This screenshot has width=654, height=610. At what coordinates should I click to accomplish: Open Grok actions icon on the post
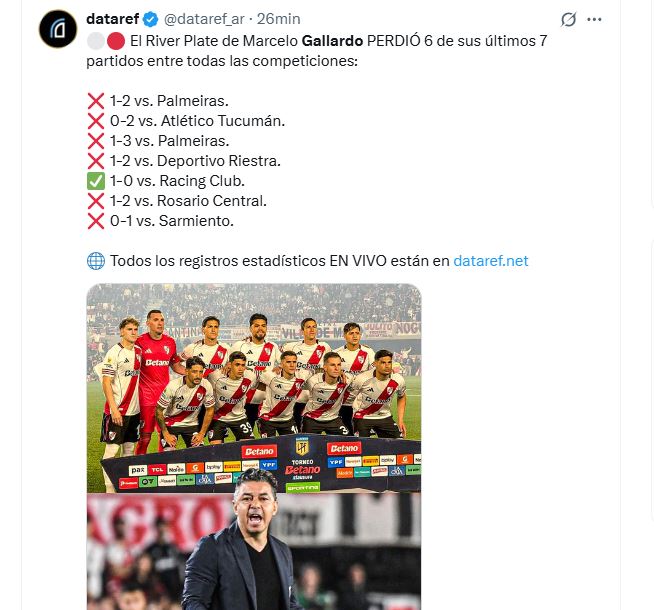(568, 19)
